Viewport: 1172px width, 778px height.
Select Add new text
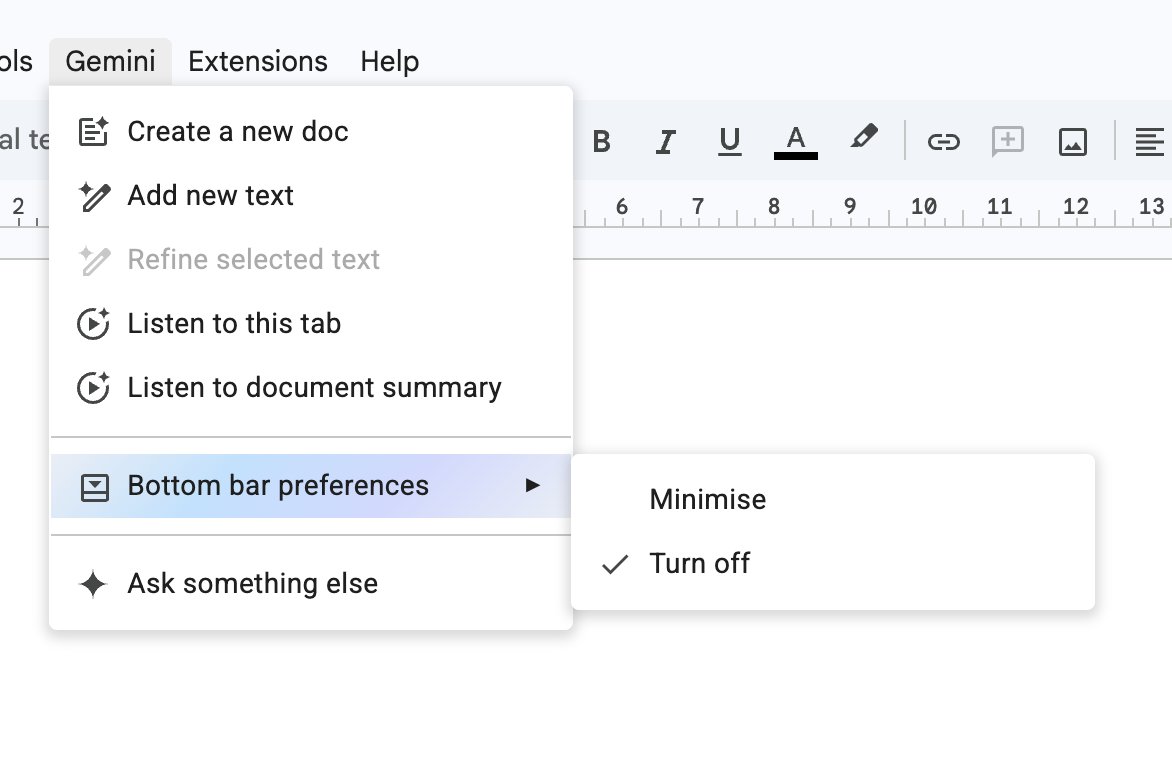tap(311, 196)
